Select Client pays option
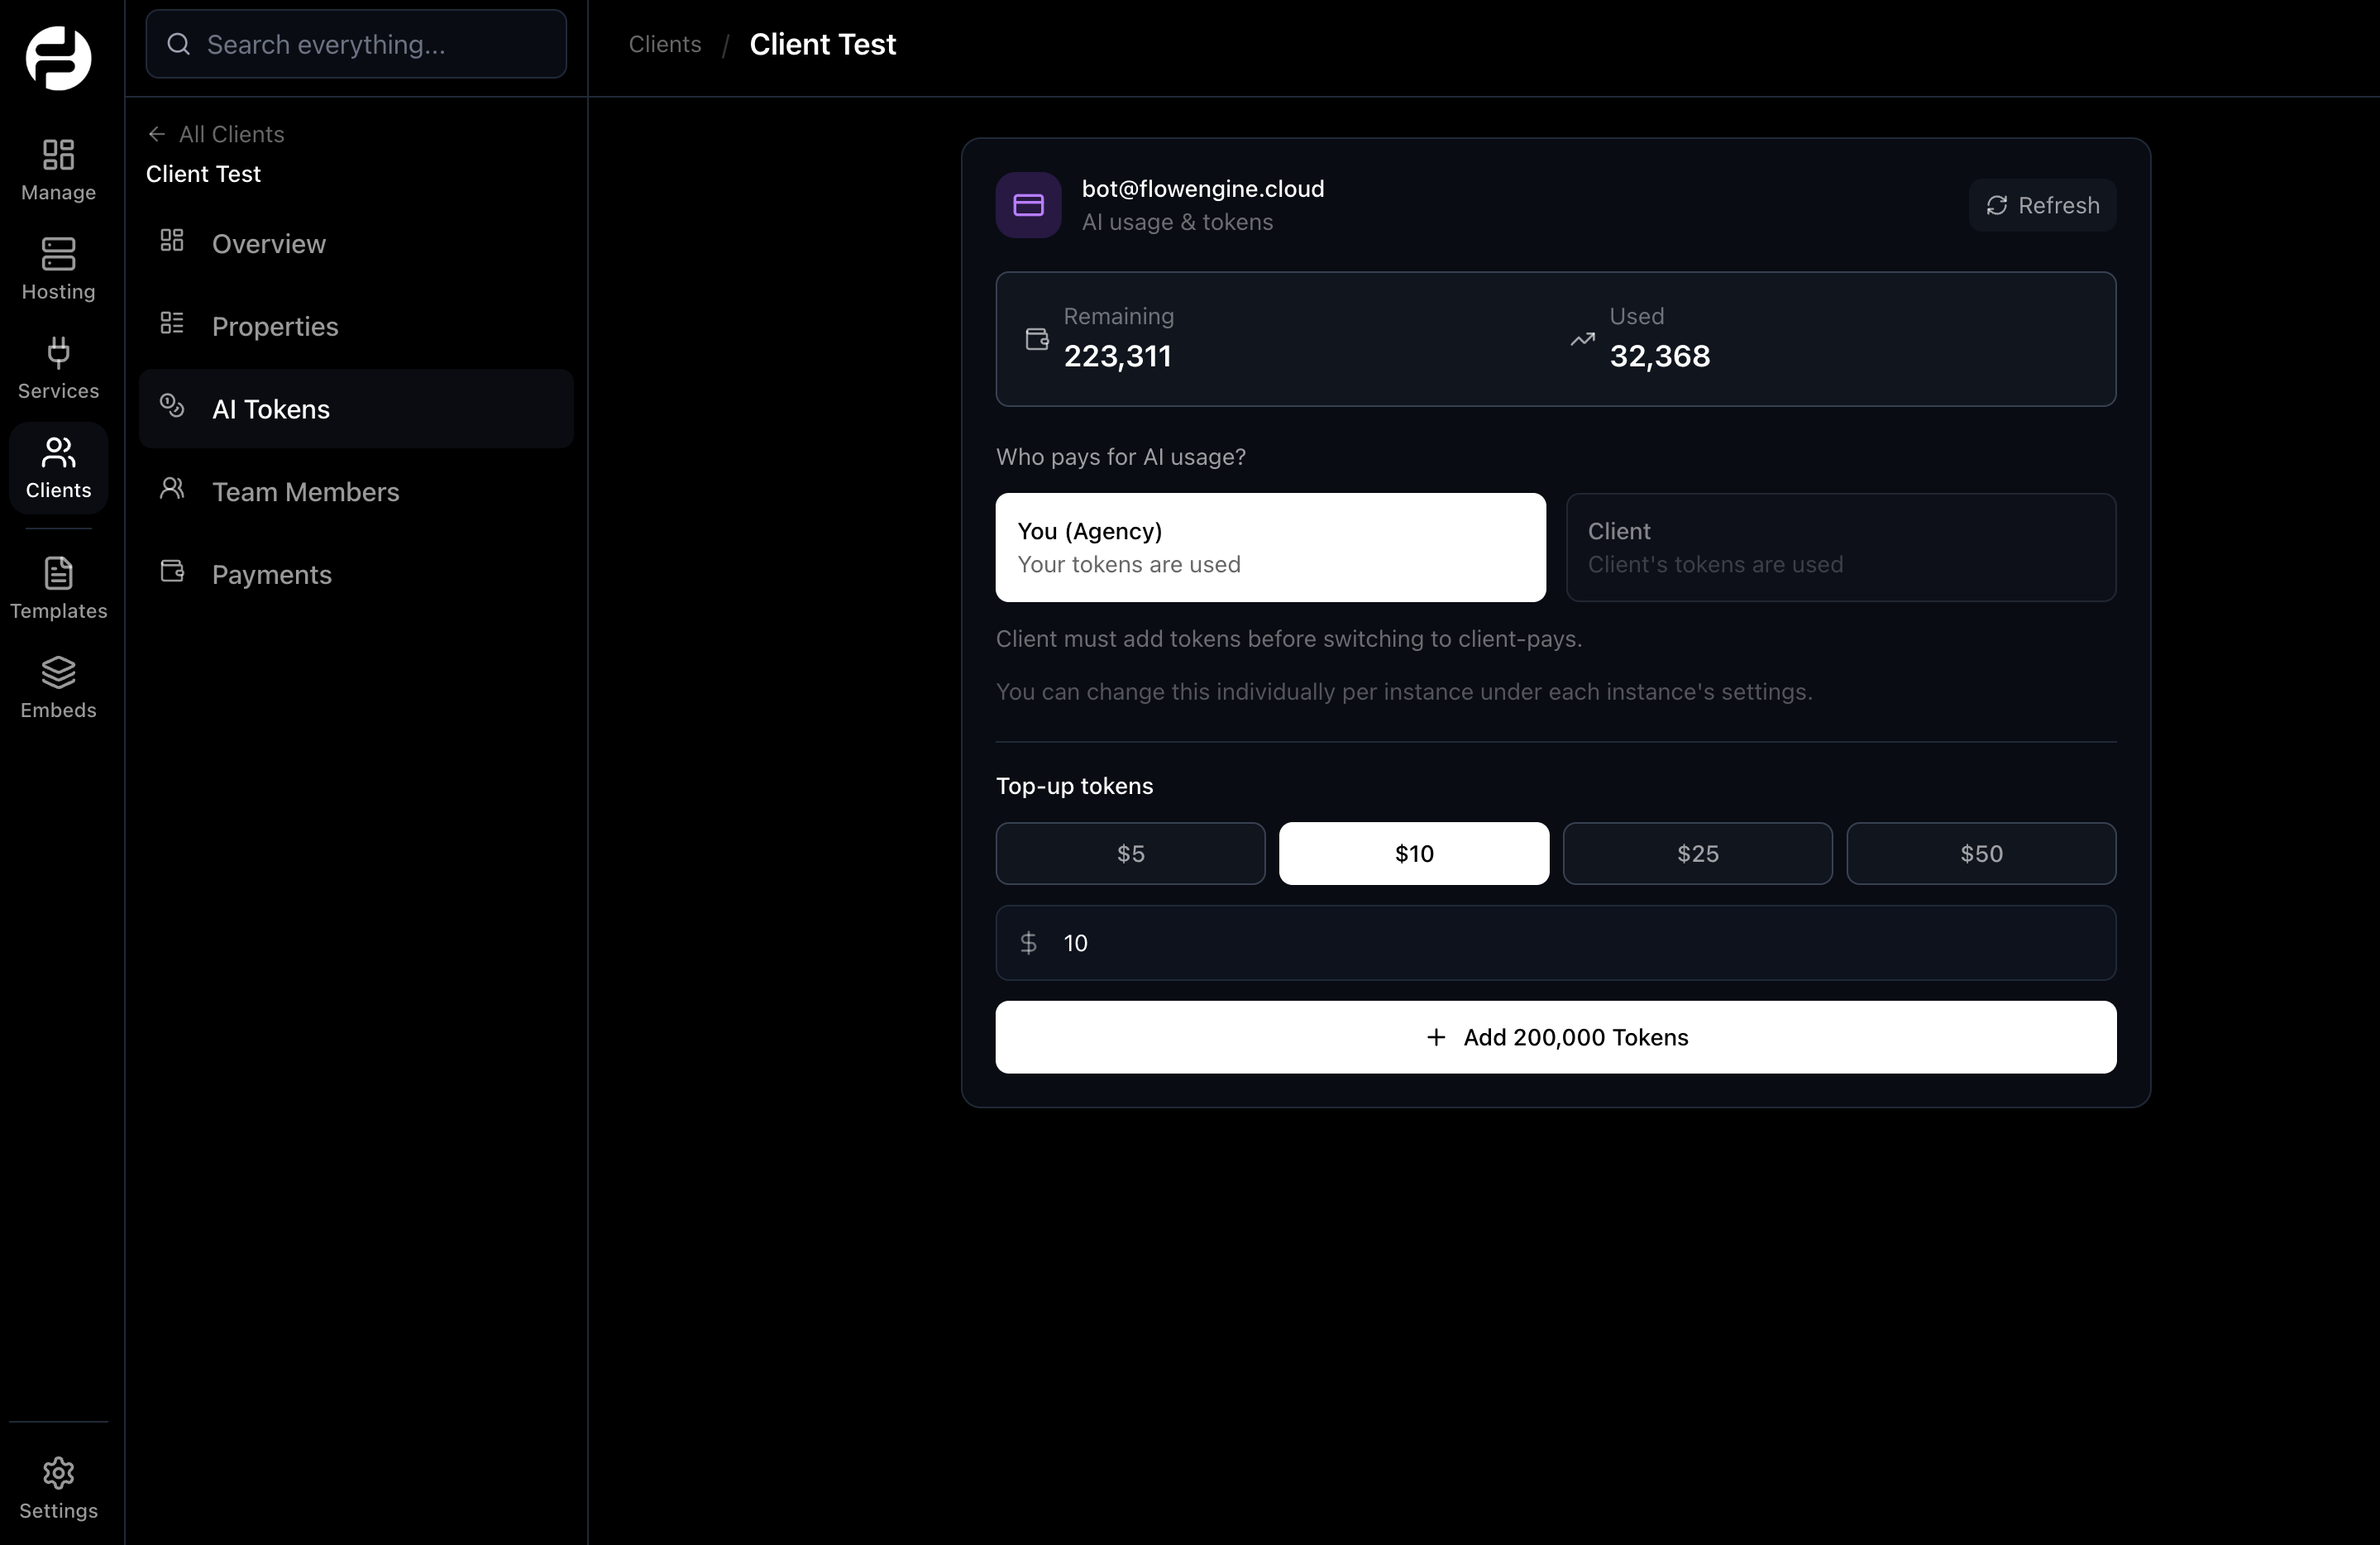The height and width of the screenshot is (1545, 2380). pyautogui.click(x=1840, y=547)
